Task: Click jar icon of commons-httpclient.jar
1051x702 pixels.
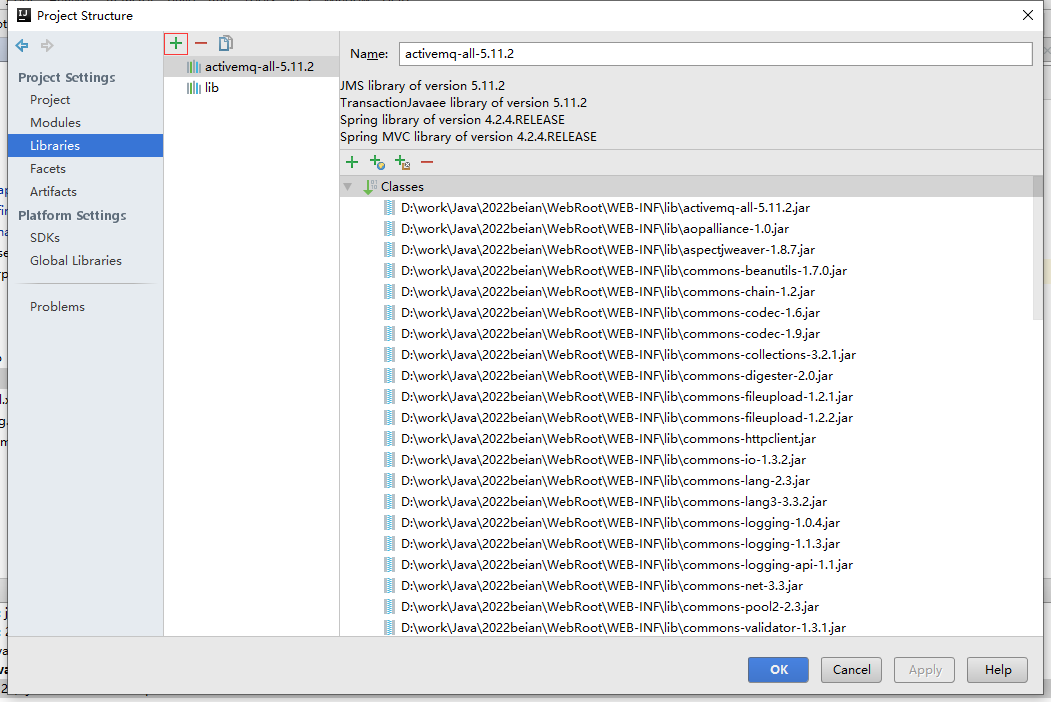Action: tap(389, 439)
